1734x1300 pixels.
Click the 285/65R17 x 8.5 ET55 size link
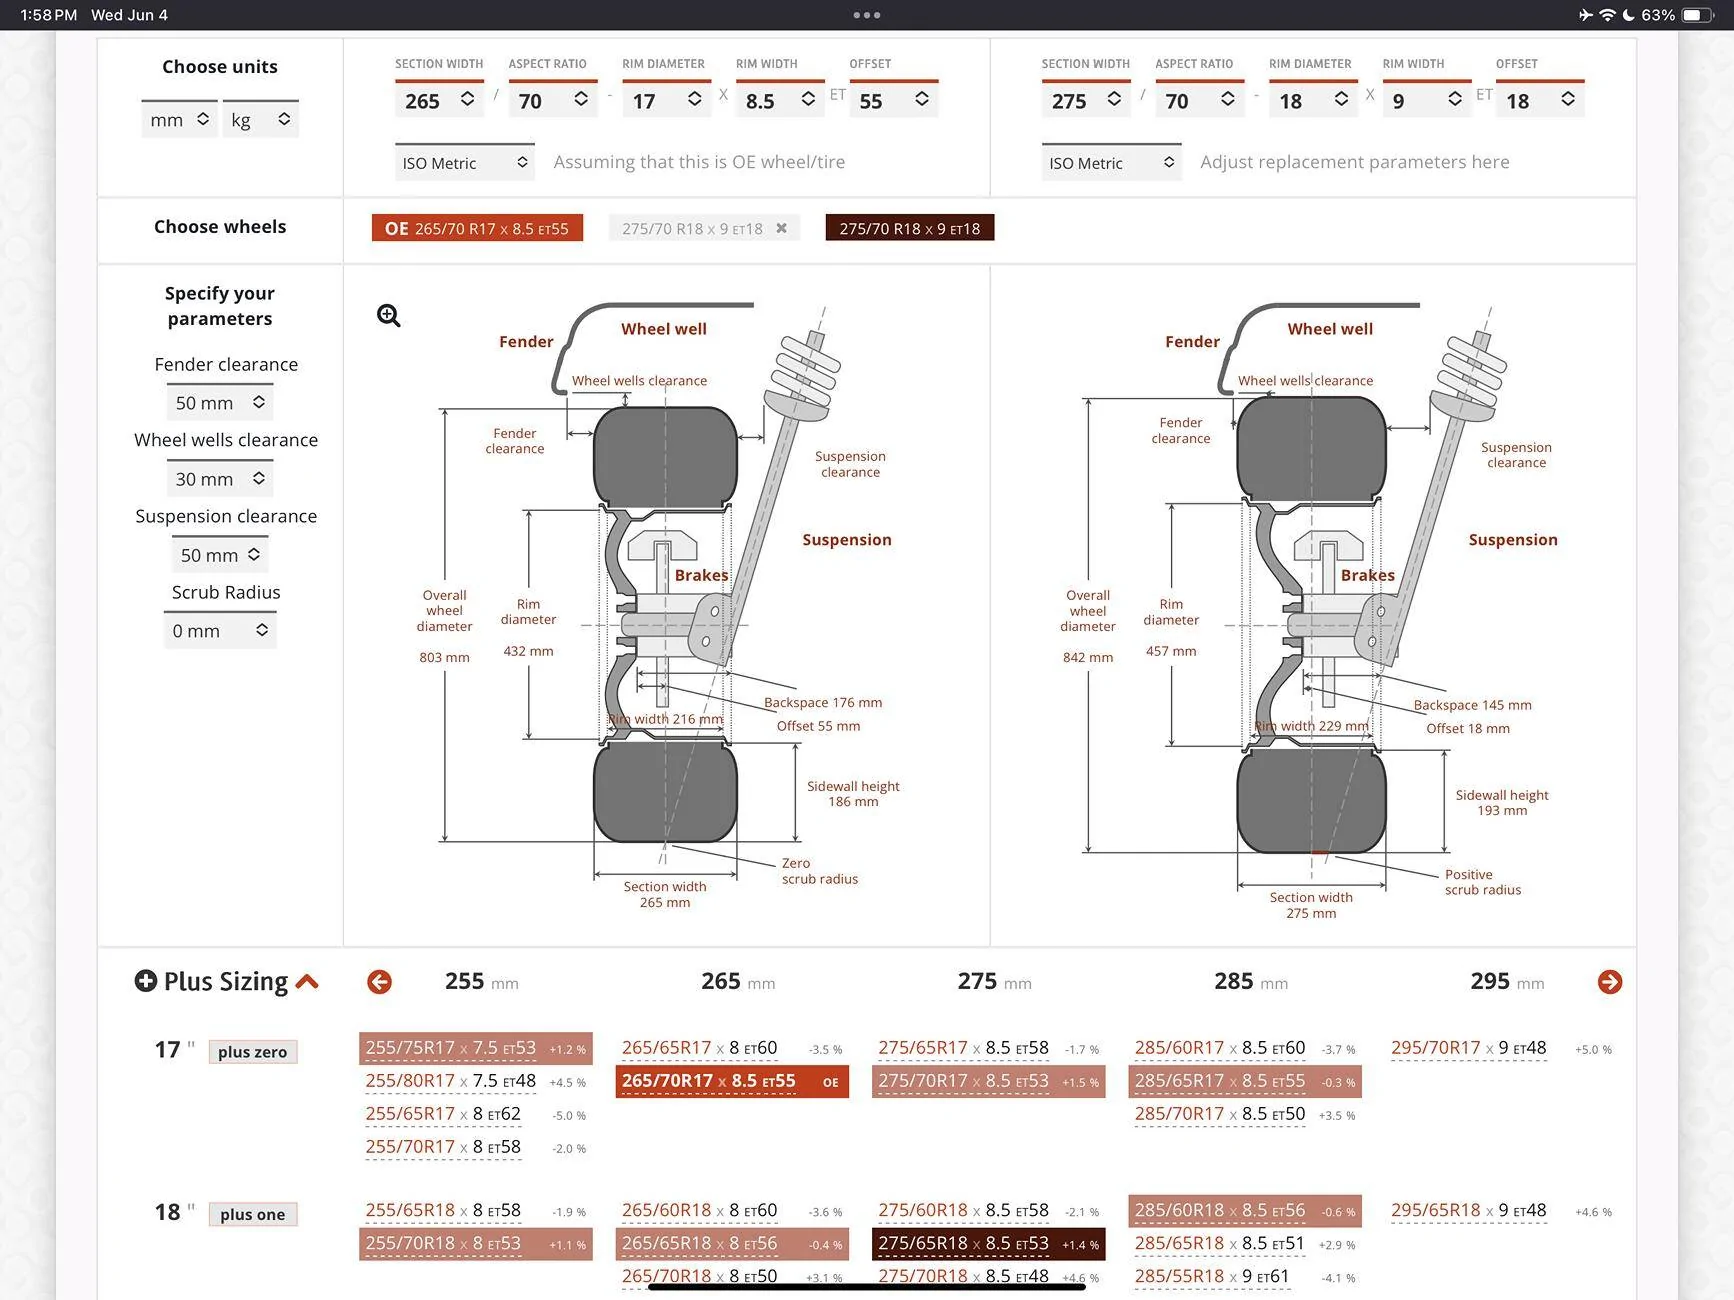(1219, 1081)
